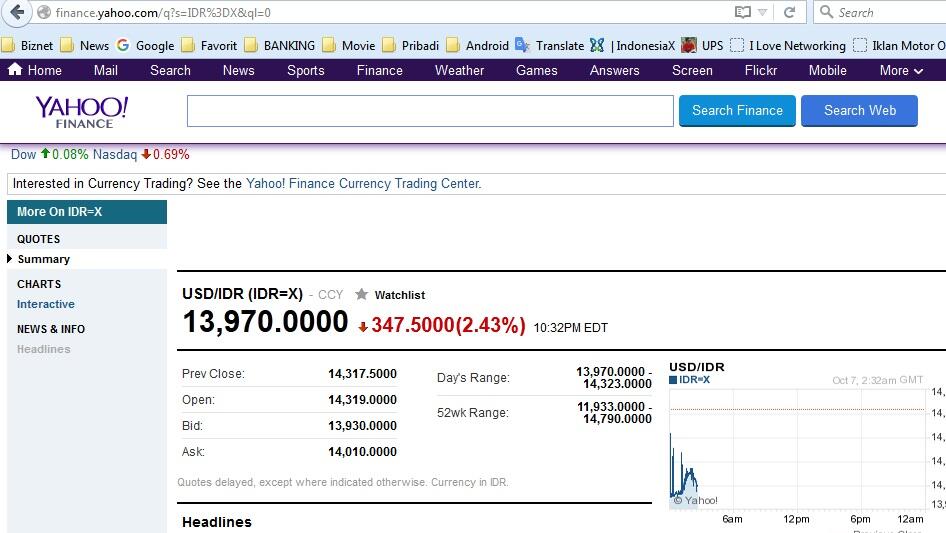Open the Google bookmark

coord(145,45)
